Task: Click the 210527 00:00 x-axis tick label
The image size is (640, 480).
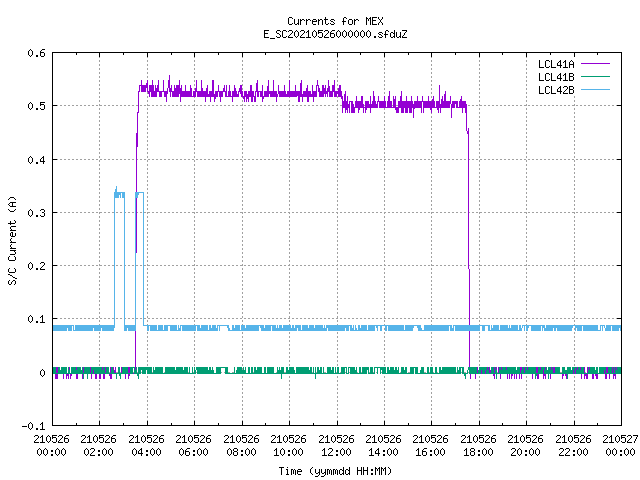Action: pyautogui.click(x=620, y=446)
